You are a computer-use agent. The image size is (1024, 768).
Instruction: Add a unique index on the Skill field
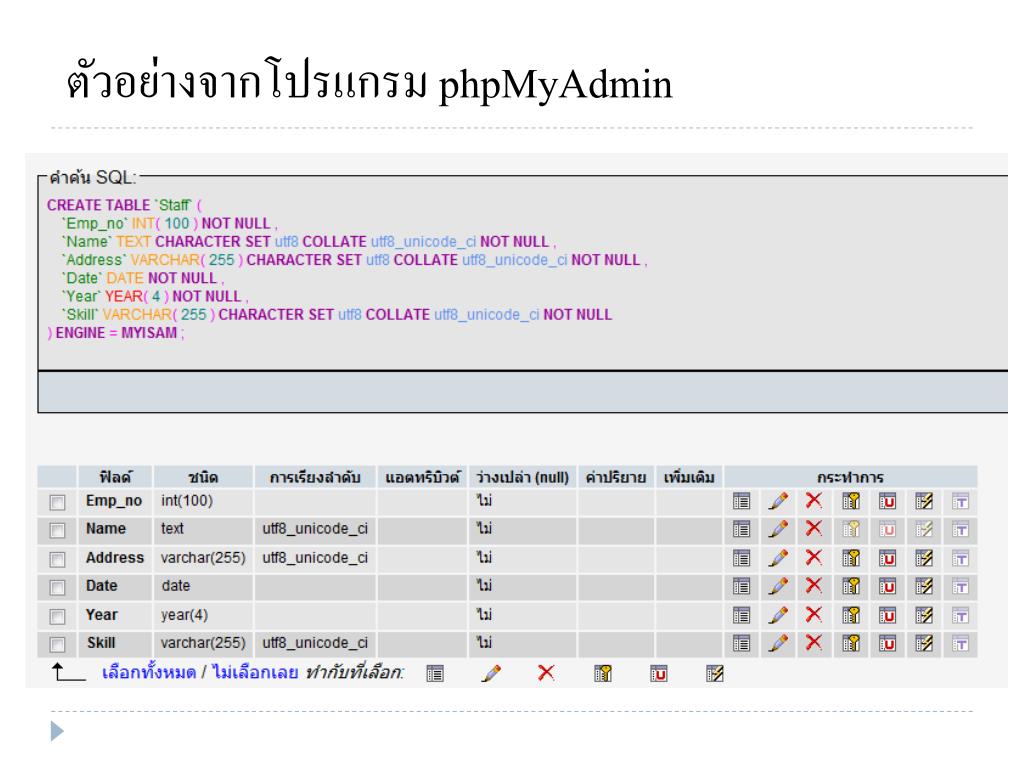(x=888, y=644)
